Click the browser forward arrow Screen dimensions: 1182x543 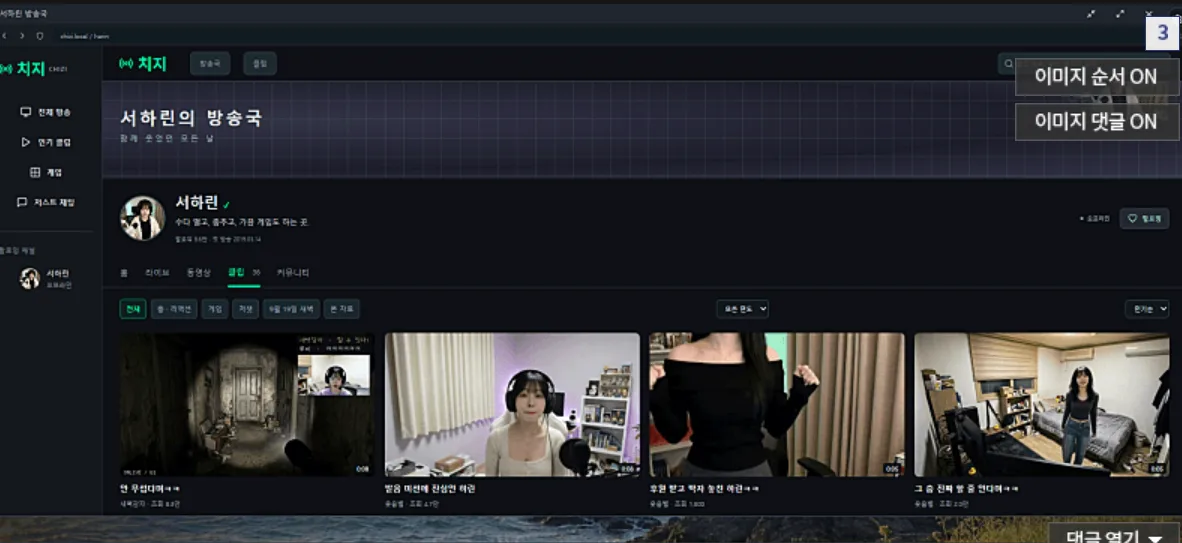pyautogui.click(x=21, y=35)
